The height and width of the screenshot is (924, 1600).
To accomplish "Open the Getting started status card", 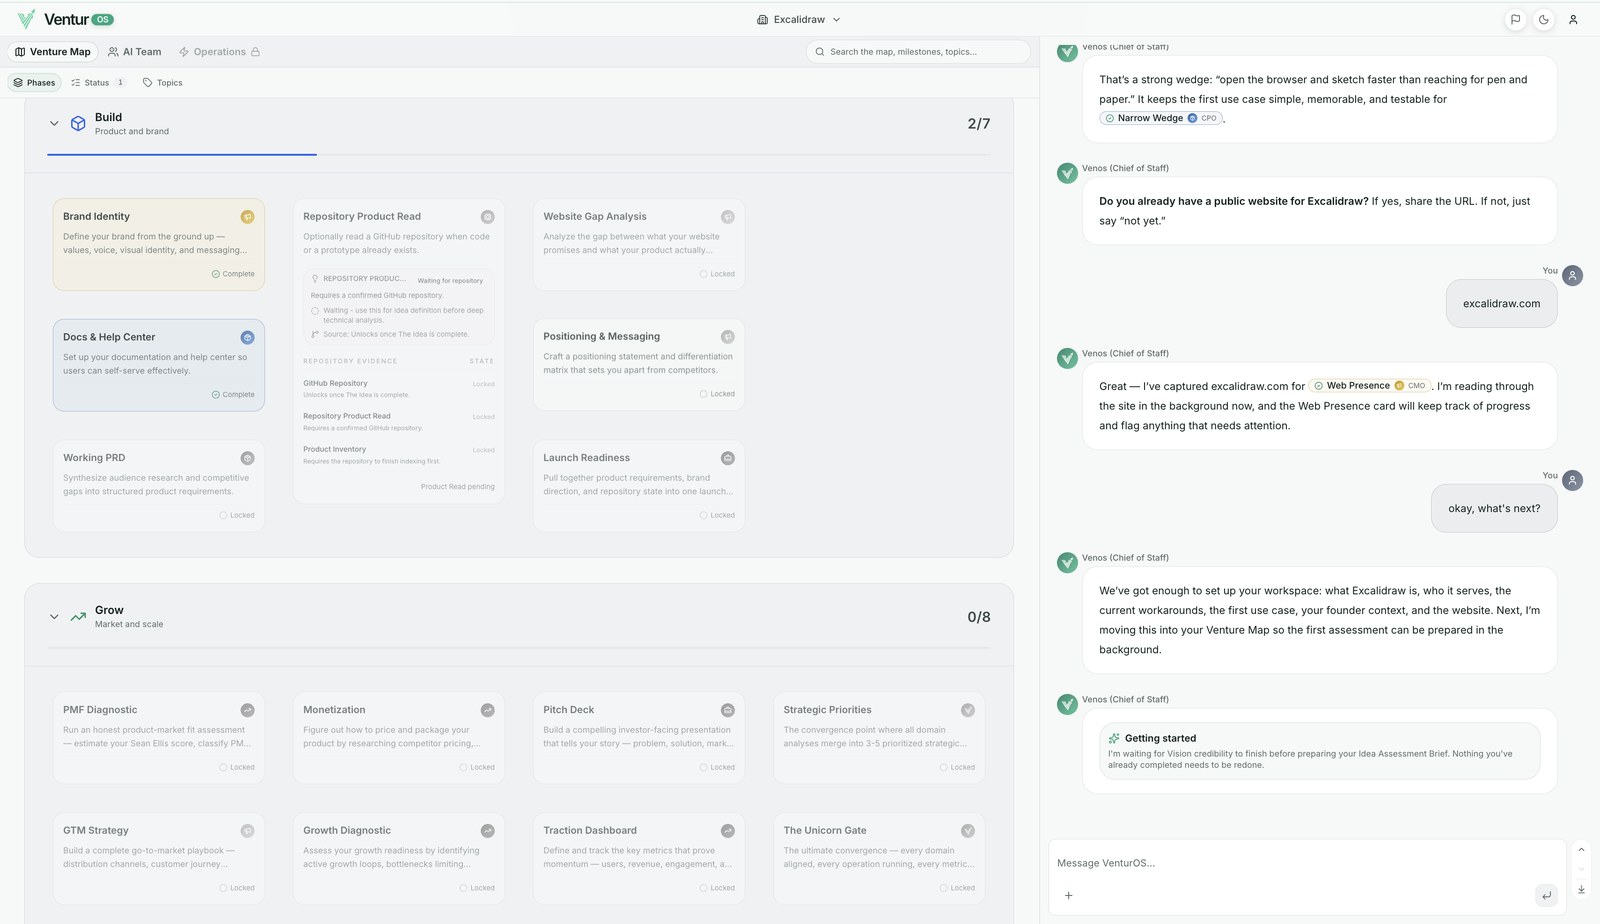I will coord(1319,751).
